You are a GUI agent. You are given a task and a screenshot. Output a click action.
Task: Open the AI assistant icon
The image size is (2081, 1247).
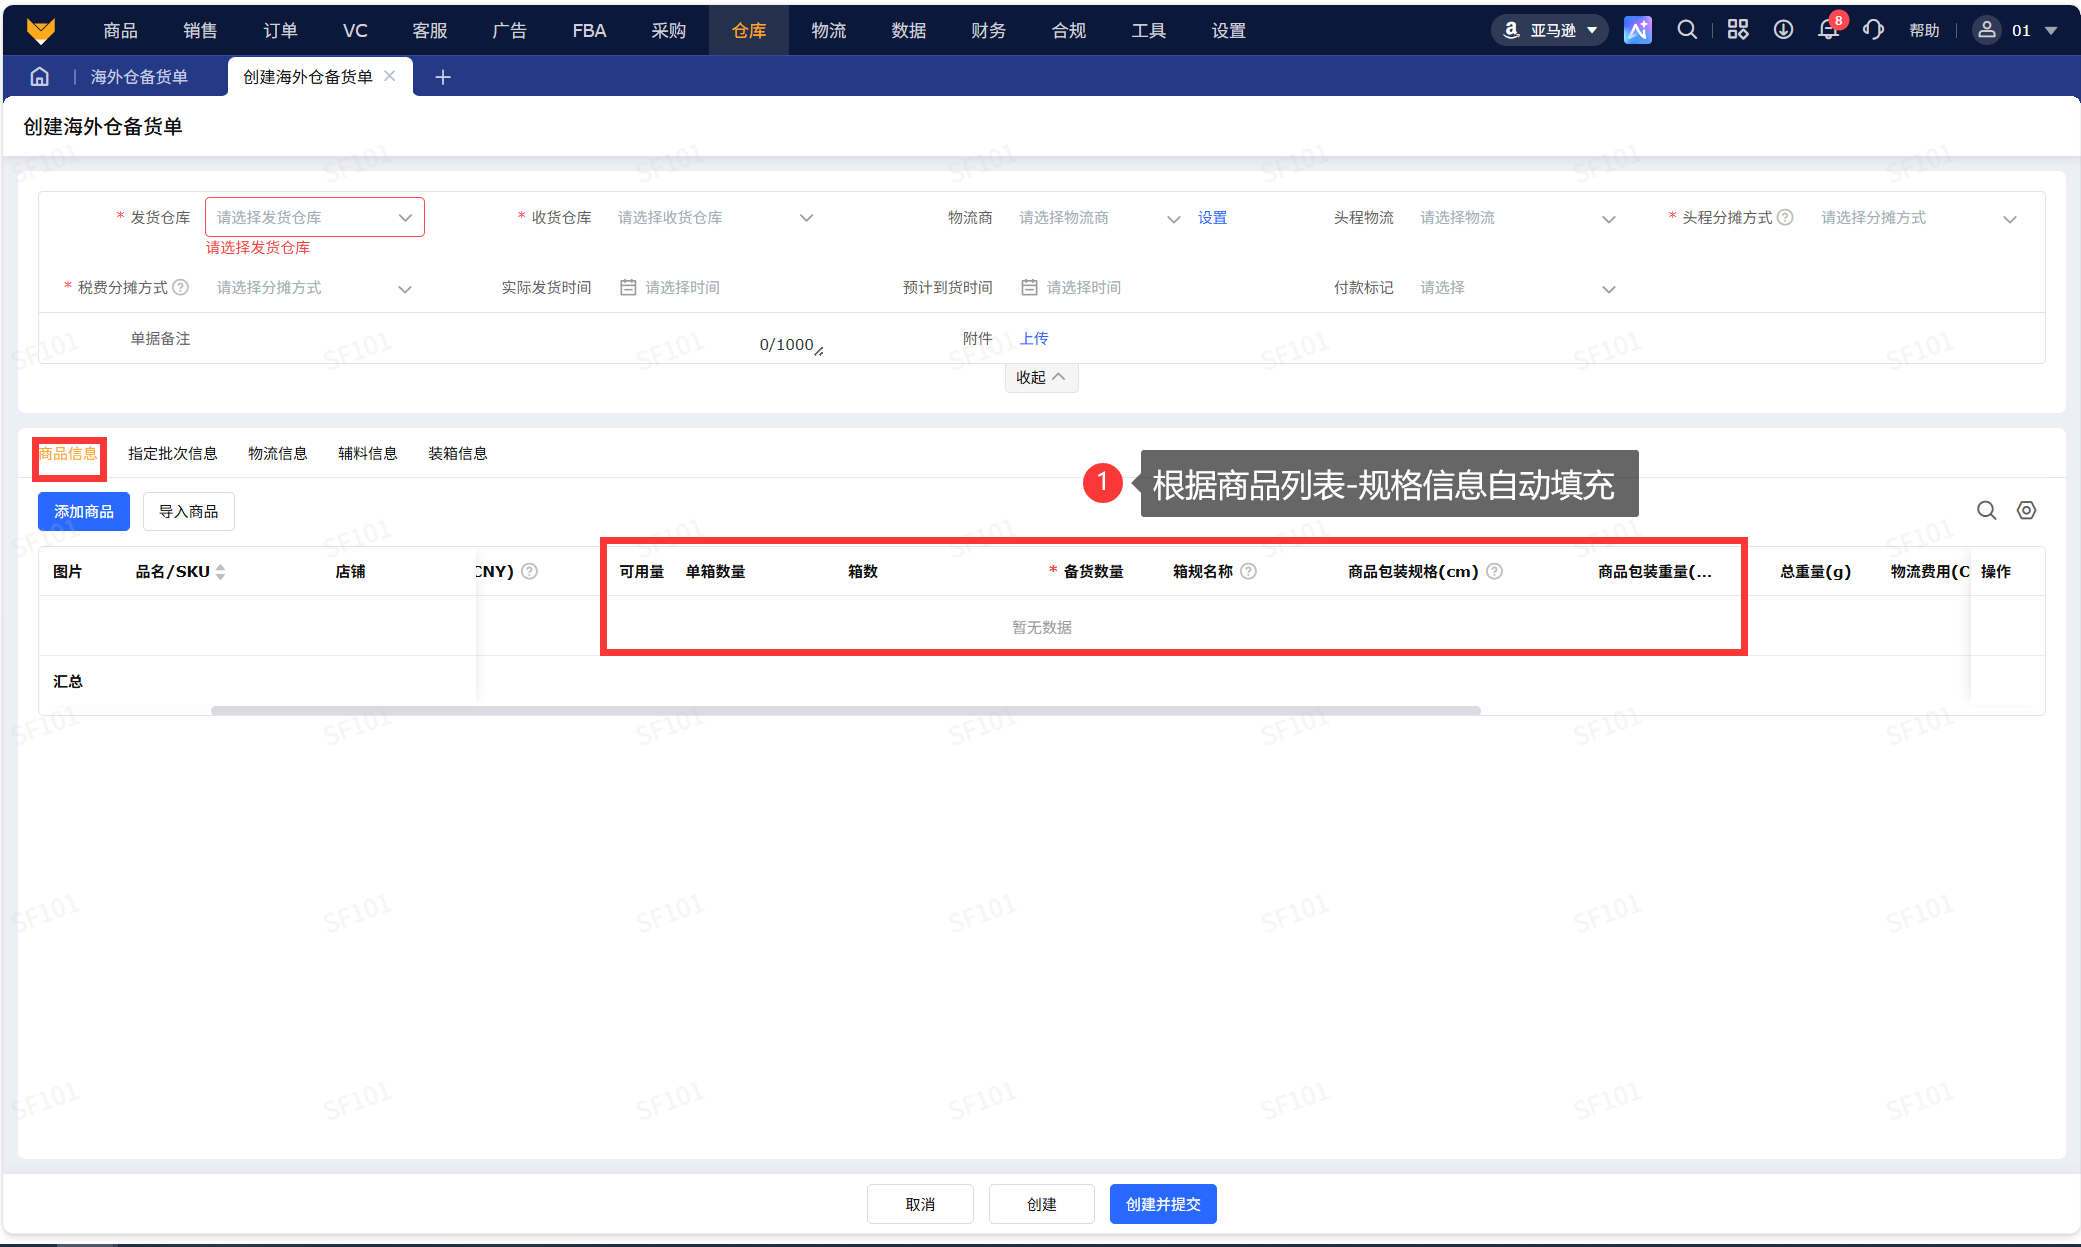click(1637, 30)
